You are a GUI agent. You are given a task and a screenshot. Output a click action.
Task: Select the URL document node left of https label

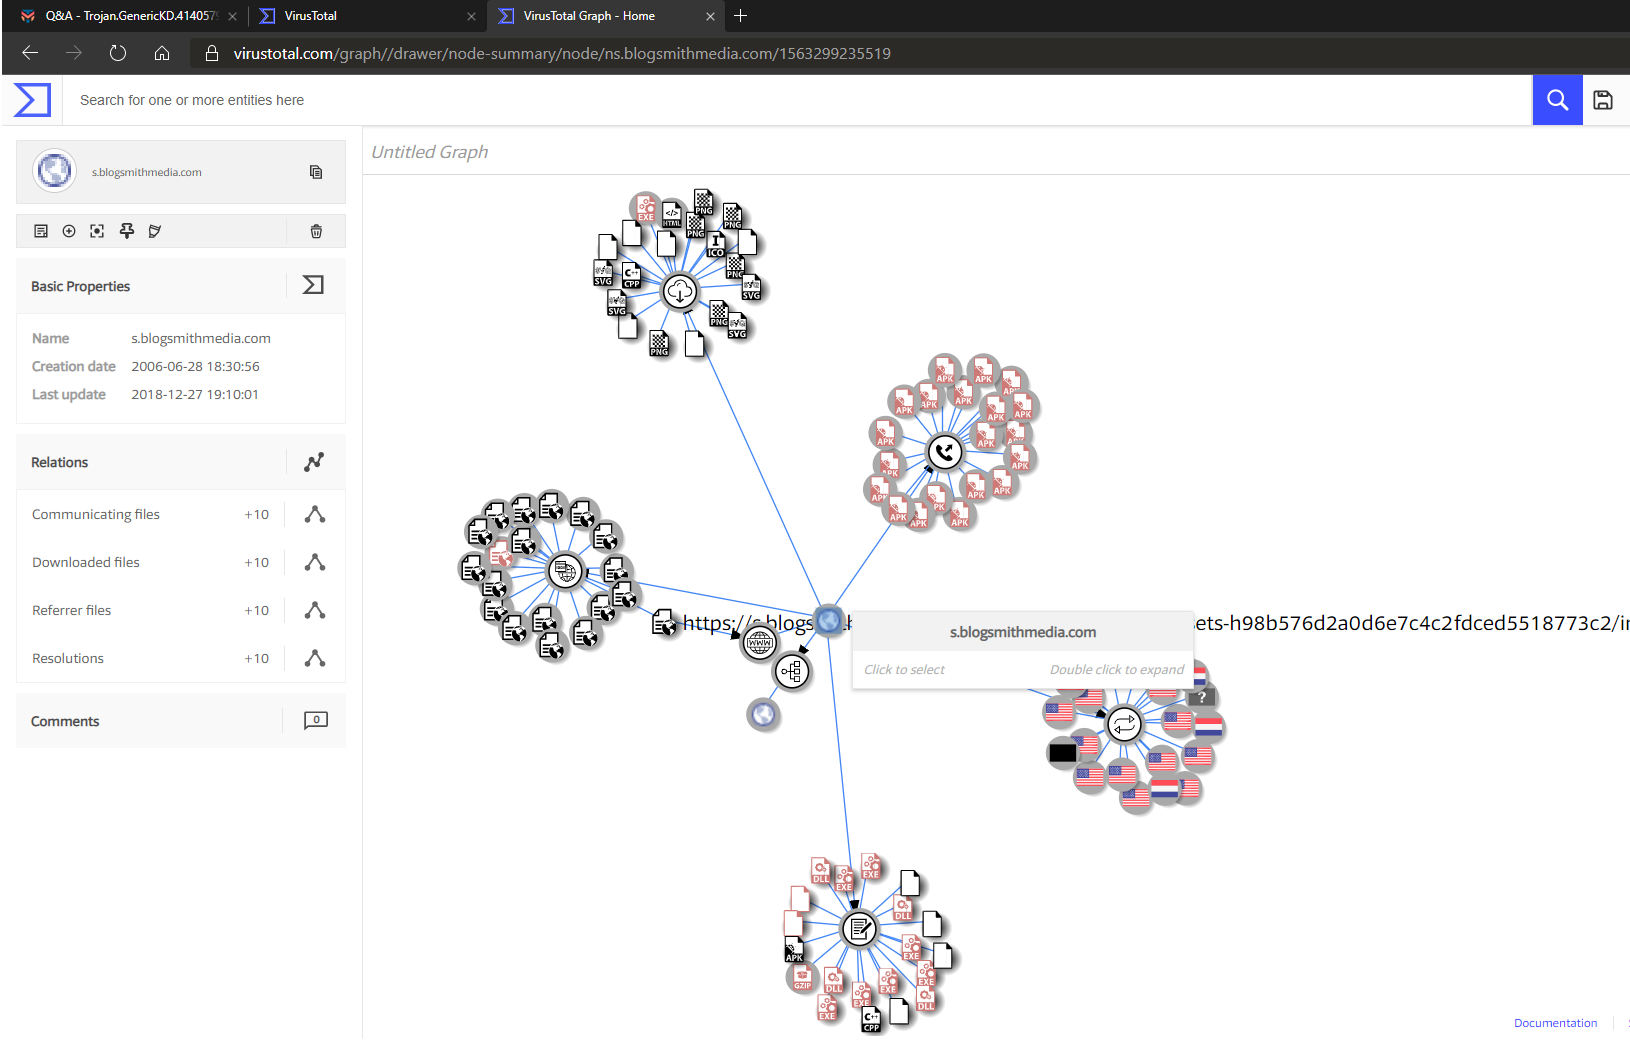coord(664,624)
